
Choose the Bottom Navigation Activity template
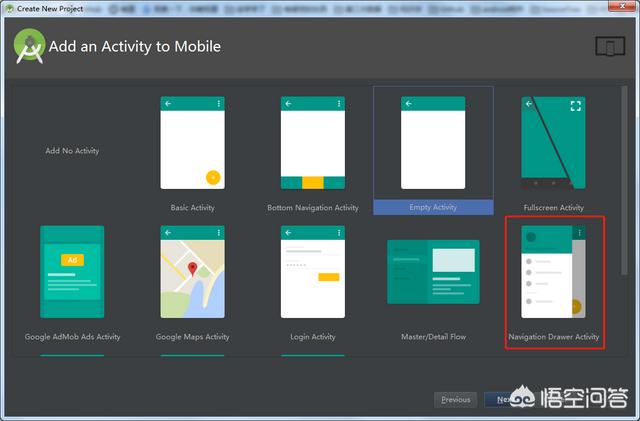(312, 143)
